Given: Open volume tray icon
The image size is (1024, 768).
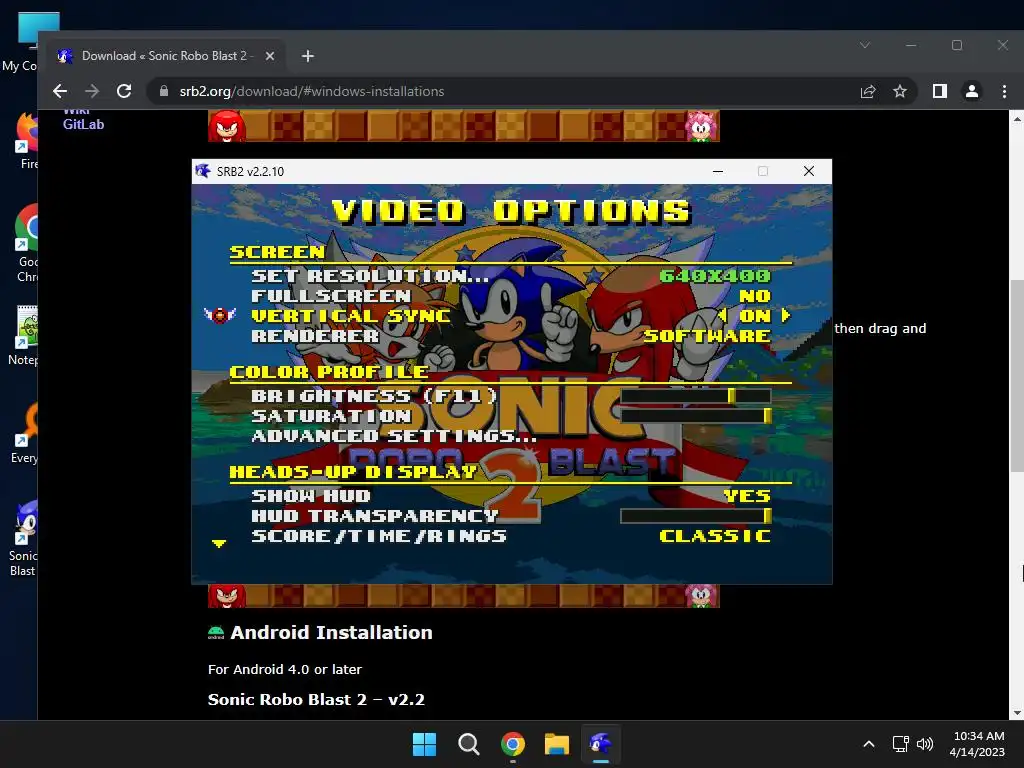Looking at the screenshot, I should [925, 744].
